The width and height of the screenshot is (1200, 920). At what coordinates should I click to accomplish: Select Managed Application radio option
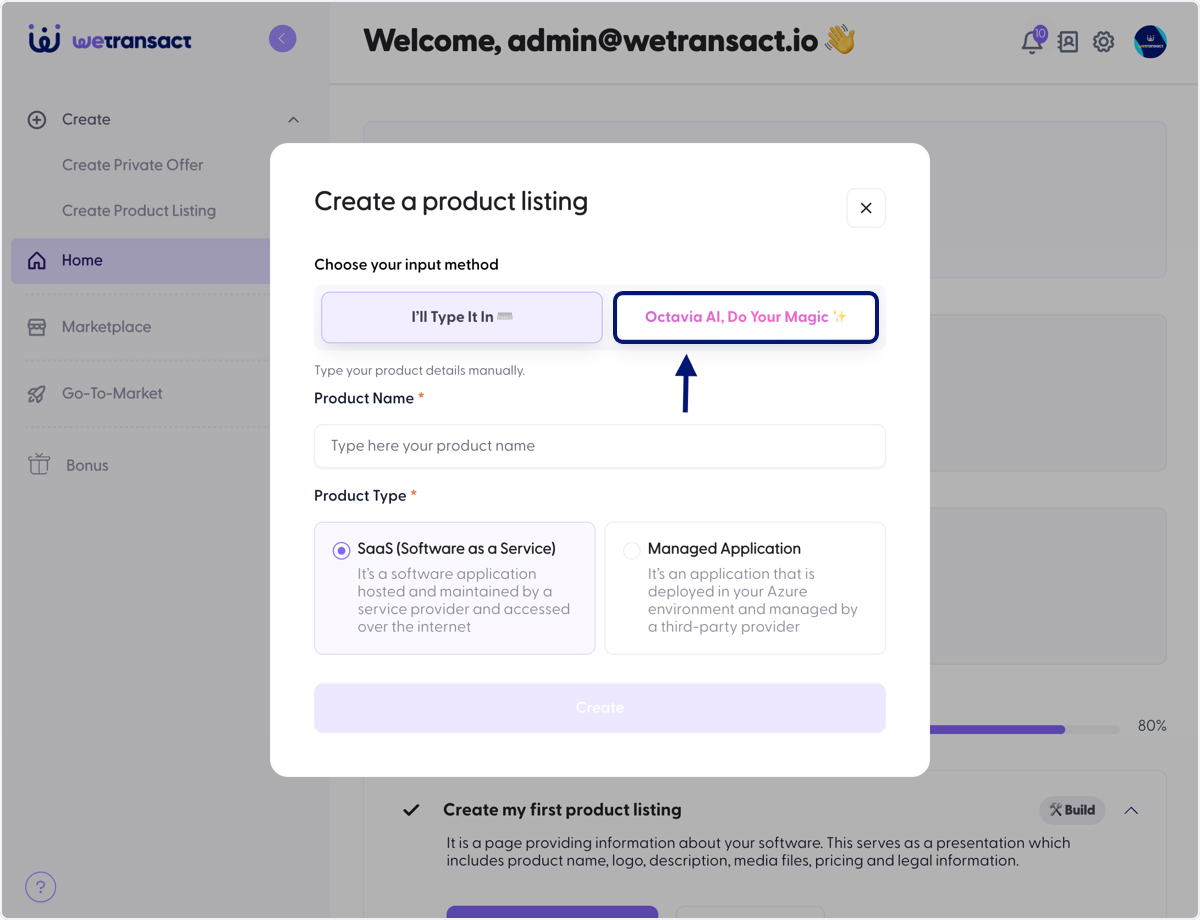pyautogui.click(x=632, y=551)
